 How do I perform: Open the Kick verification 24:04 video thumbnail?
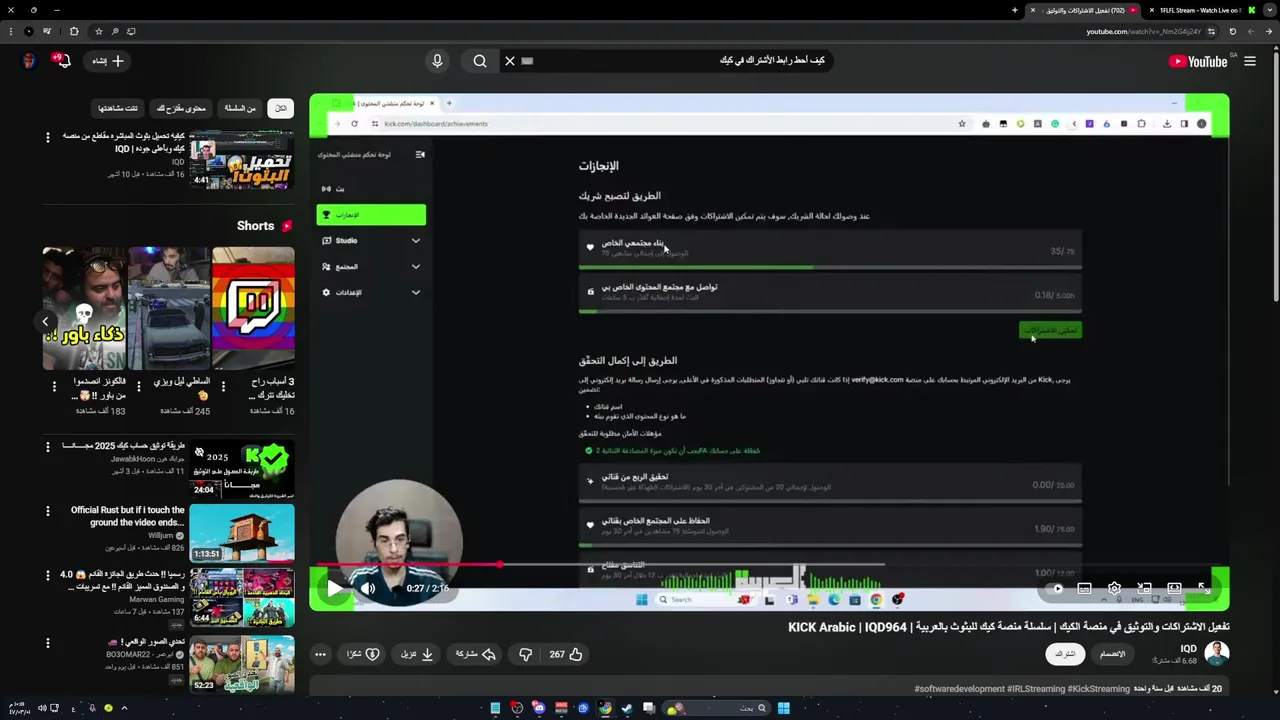[242, 468]
